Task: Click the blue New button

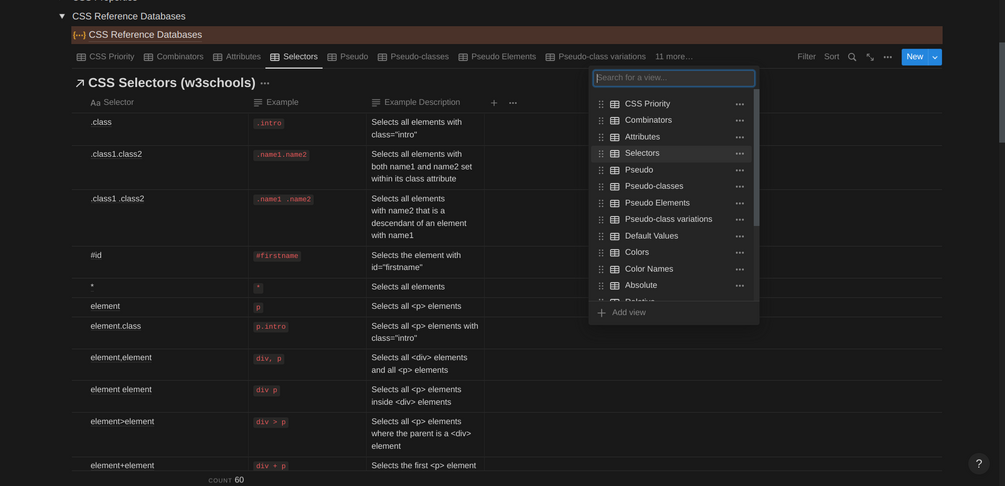Action: (915, 57)
